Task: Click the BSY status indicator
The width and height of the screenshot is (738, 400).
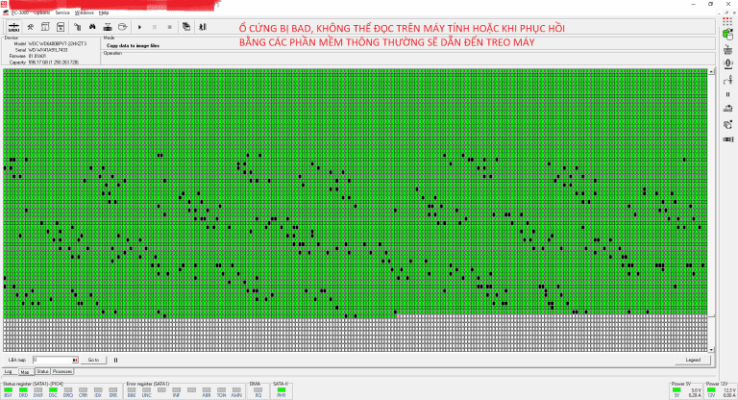Action: pos(8,392)
